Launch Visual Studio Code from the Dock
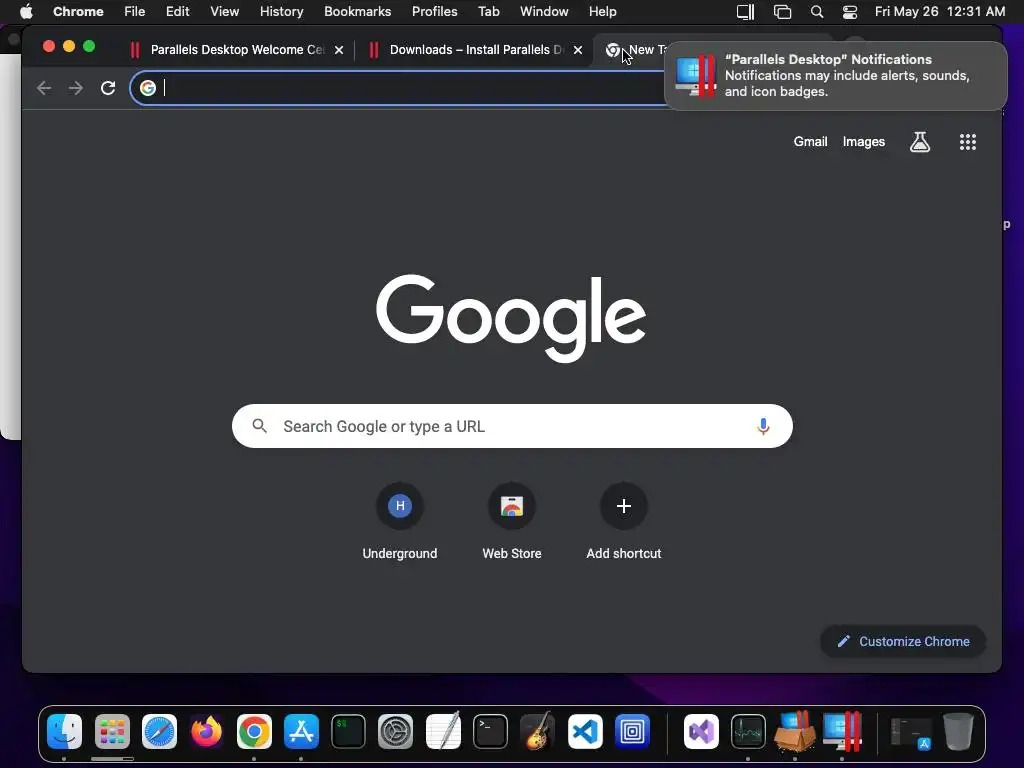 585,731
